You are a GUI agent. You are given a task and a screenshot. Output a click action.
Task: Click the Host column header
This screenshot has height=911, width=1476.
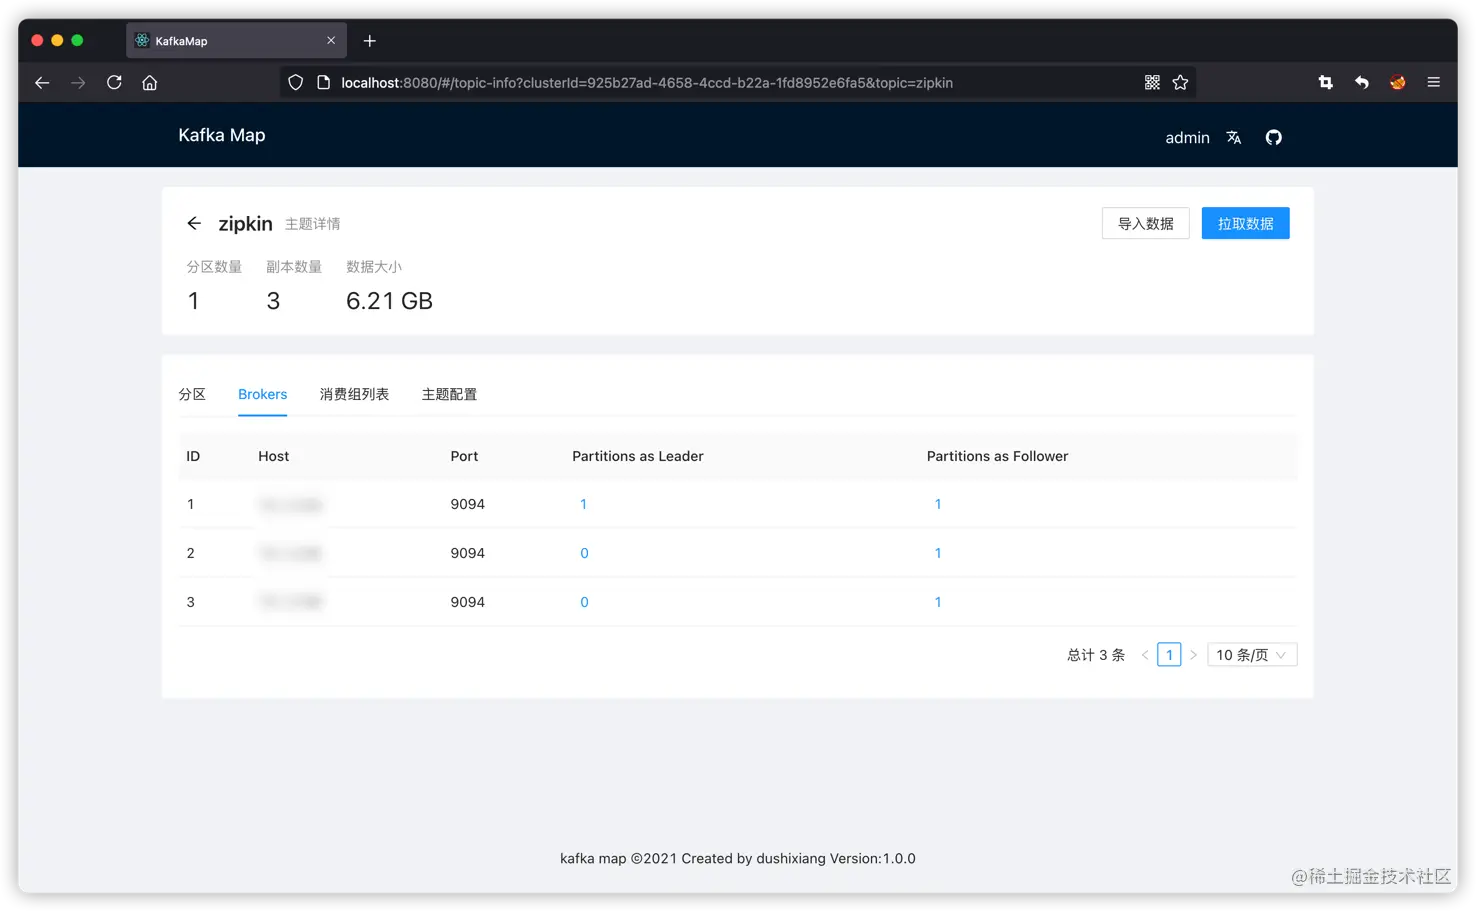point(273,456)
